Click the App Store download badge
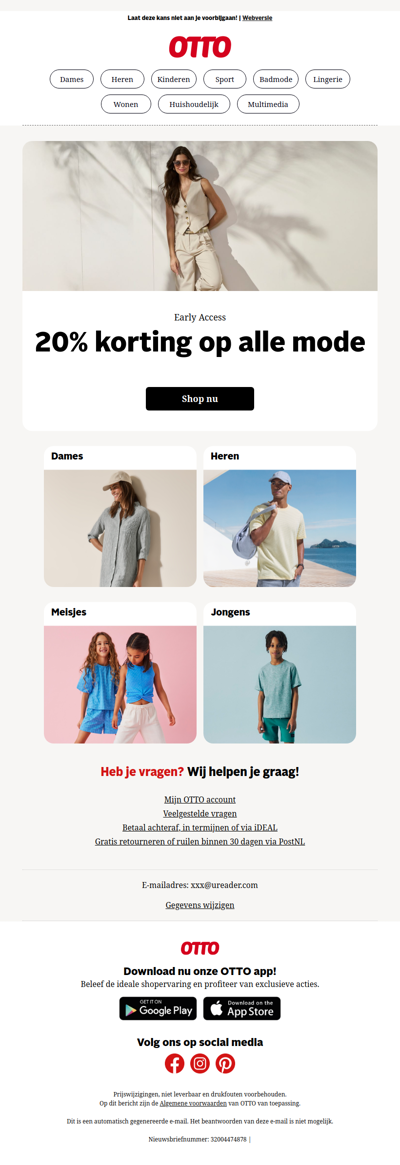This screenshot has height=1165, width=400. click(x=242, y=1008)
